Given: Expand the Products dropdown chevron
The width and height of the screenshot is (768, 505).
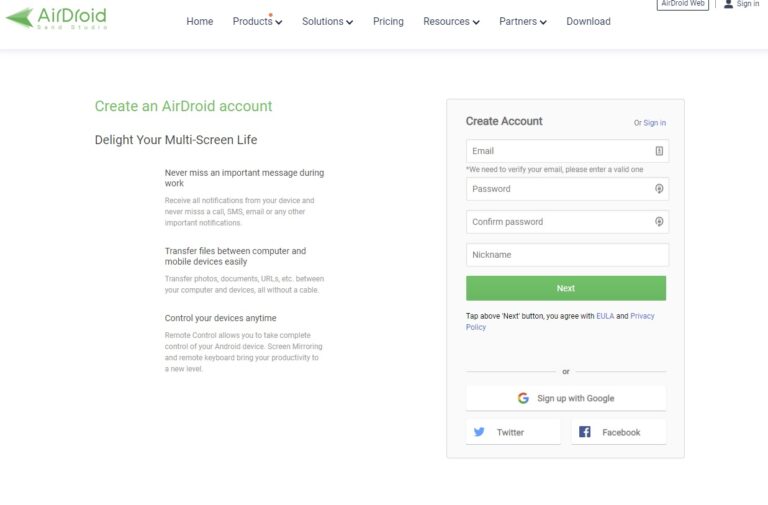Looking at the screenshot, I should pyautogui.click(x=279, y=22).
